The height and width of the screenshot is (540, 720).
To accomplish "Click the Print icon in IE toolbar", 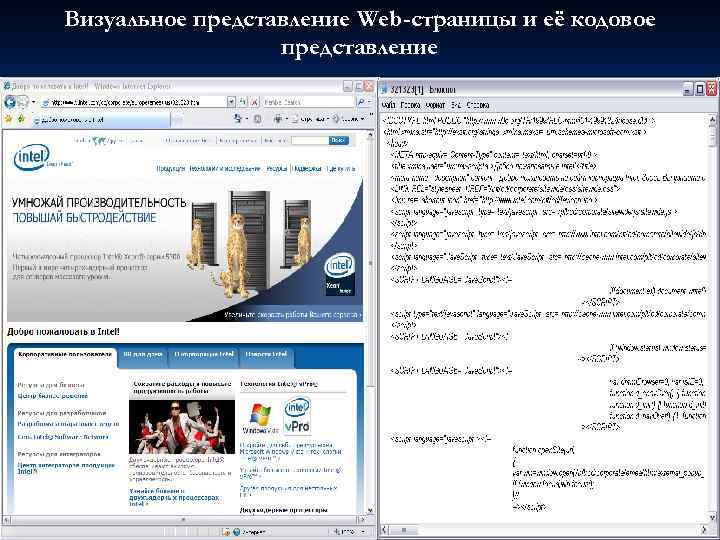I will click(x=278, y=119).
